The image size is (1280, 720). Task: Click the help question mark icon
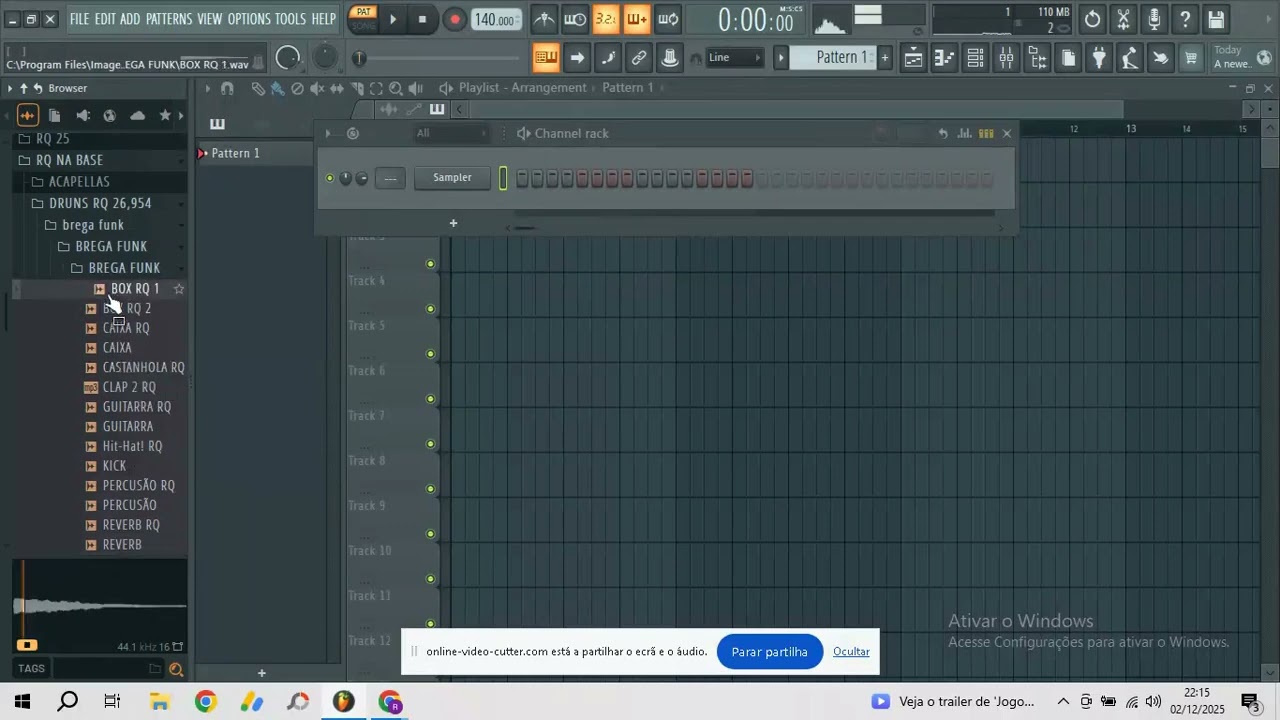[1185, 19]
